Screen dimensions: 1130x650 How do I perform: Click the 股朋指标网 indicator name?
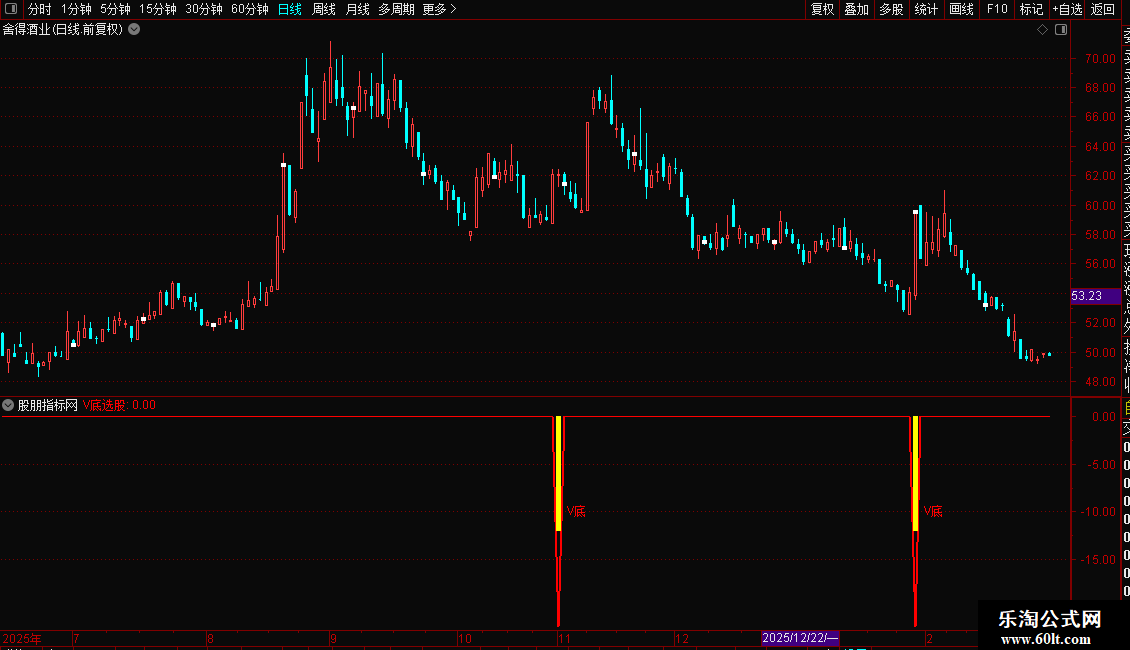click(48, 405)
